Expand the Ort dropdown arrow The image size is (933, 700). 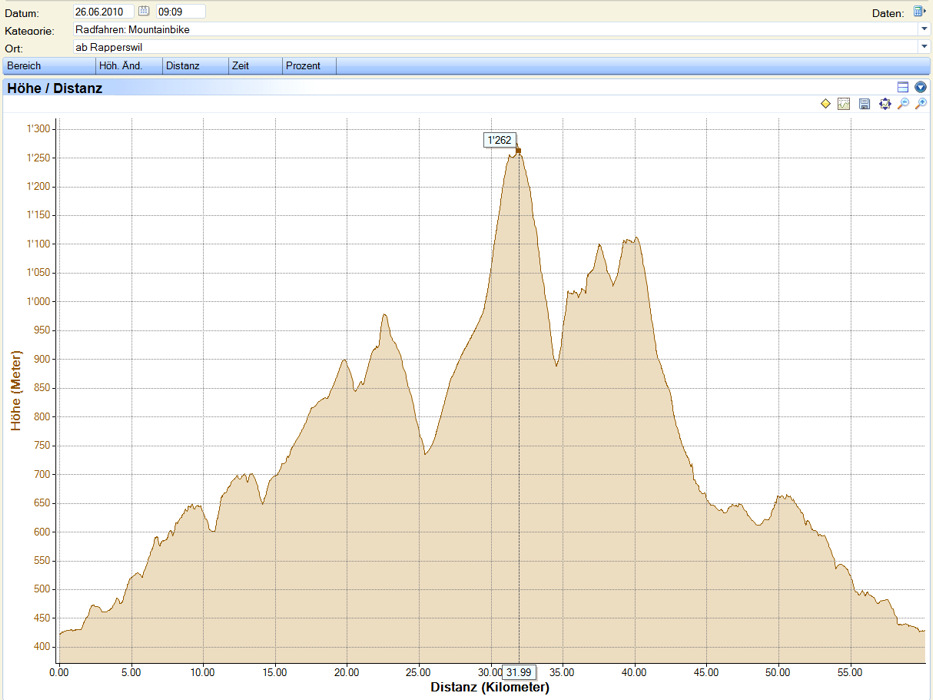tap(923, 46)
